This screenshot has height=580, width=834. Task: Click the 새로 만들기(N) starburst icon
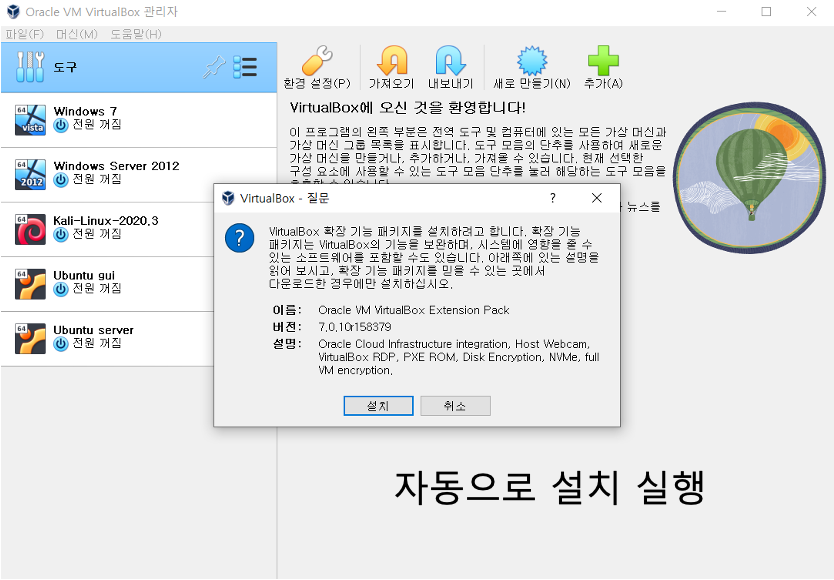[532, 60]
